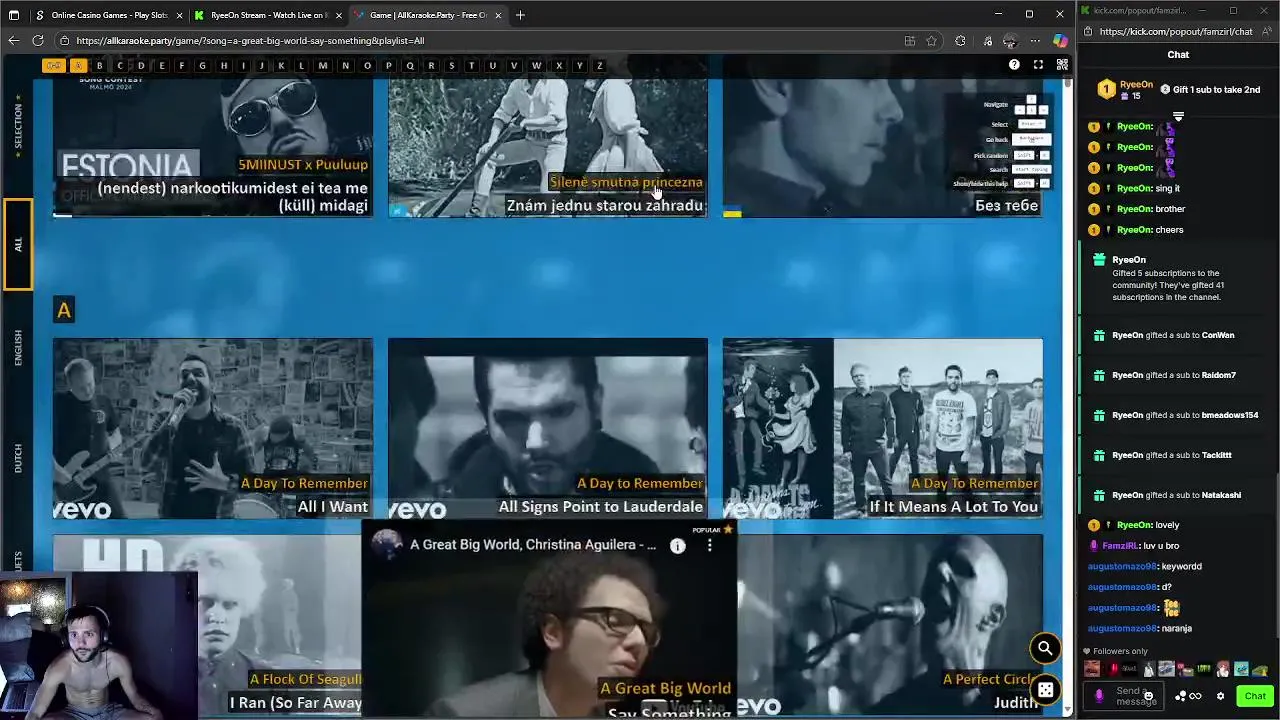
Task: Bookmark page with the star icon
Action: tap(932, 41)
